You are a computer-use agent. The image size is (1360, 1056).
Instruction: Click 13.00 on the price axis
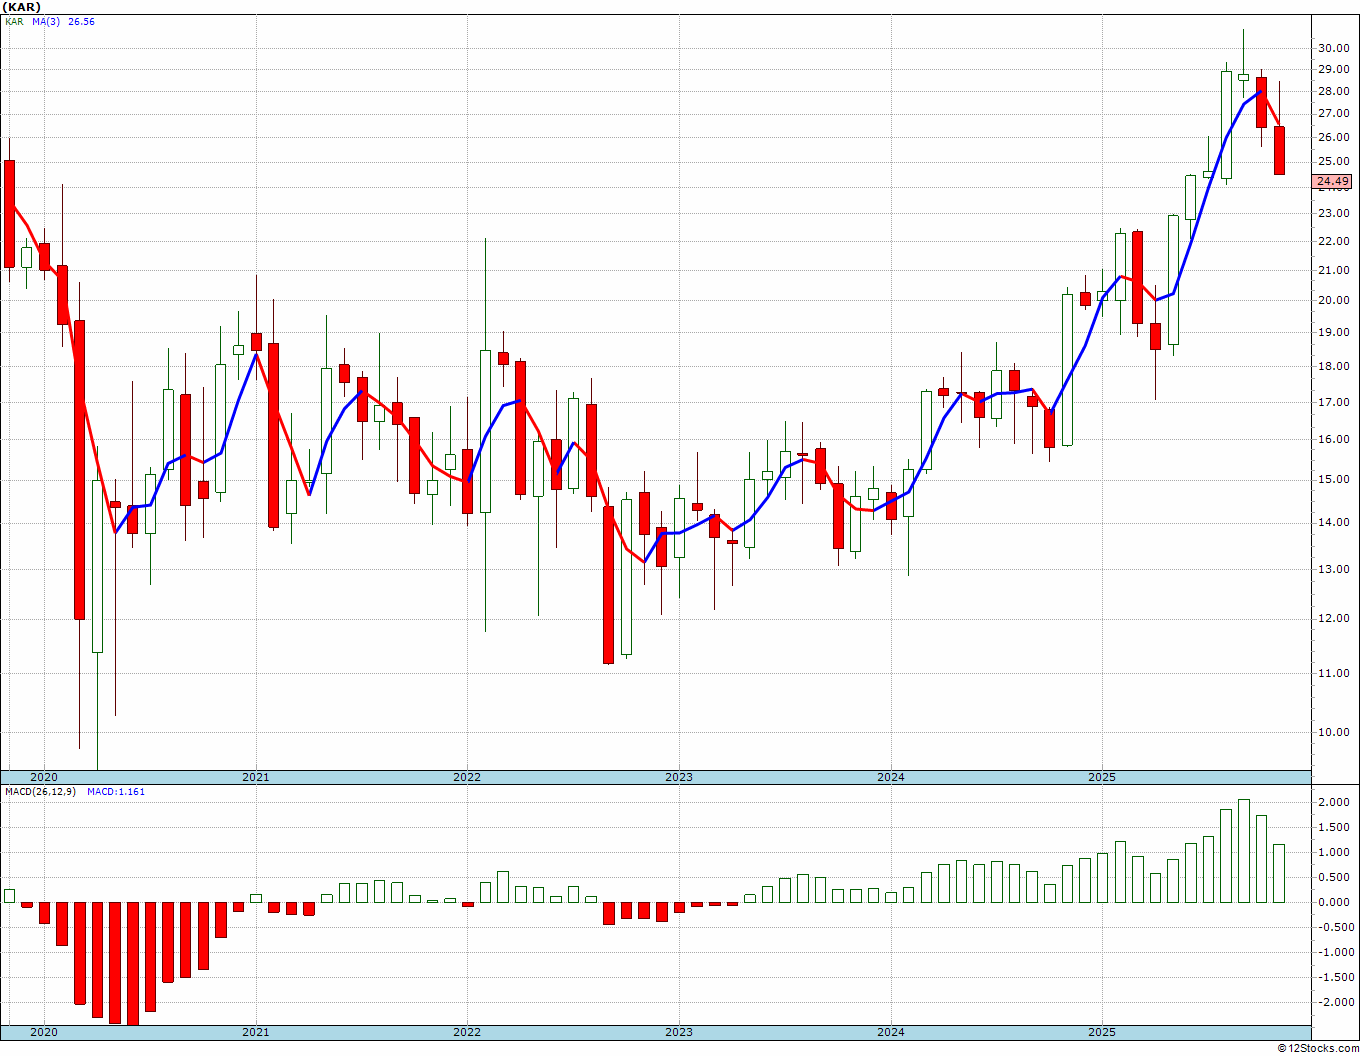tap(1332, 570)
